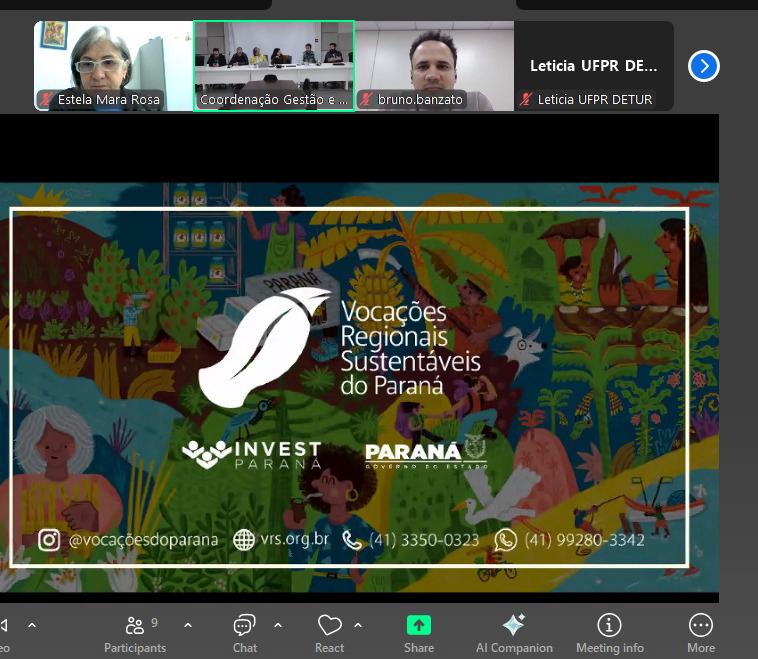The image size is (758, 659).
Task: Start screen sharing with green Share button
Action: pyautogui.click(x=419, y=634)
